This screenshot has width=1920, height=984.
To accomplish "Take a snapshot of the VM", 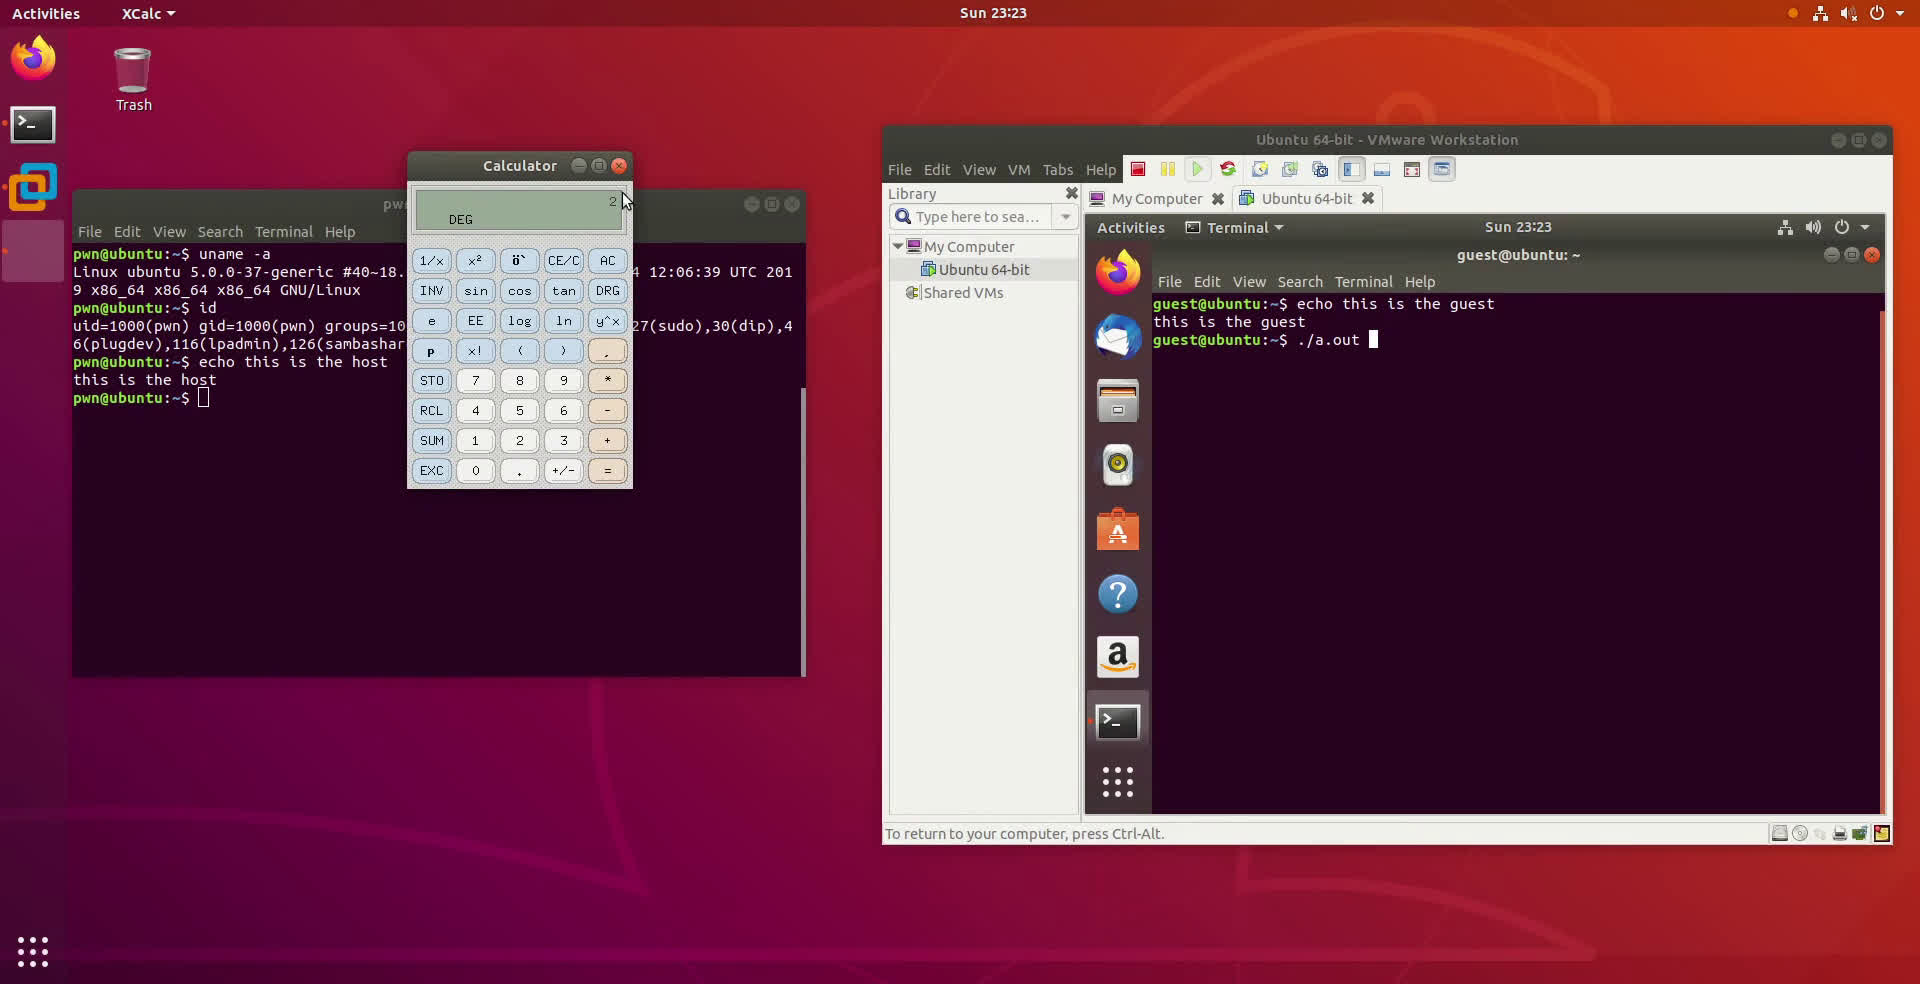I will pyautogui.click(x=1259, y=169).
